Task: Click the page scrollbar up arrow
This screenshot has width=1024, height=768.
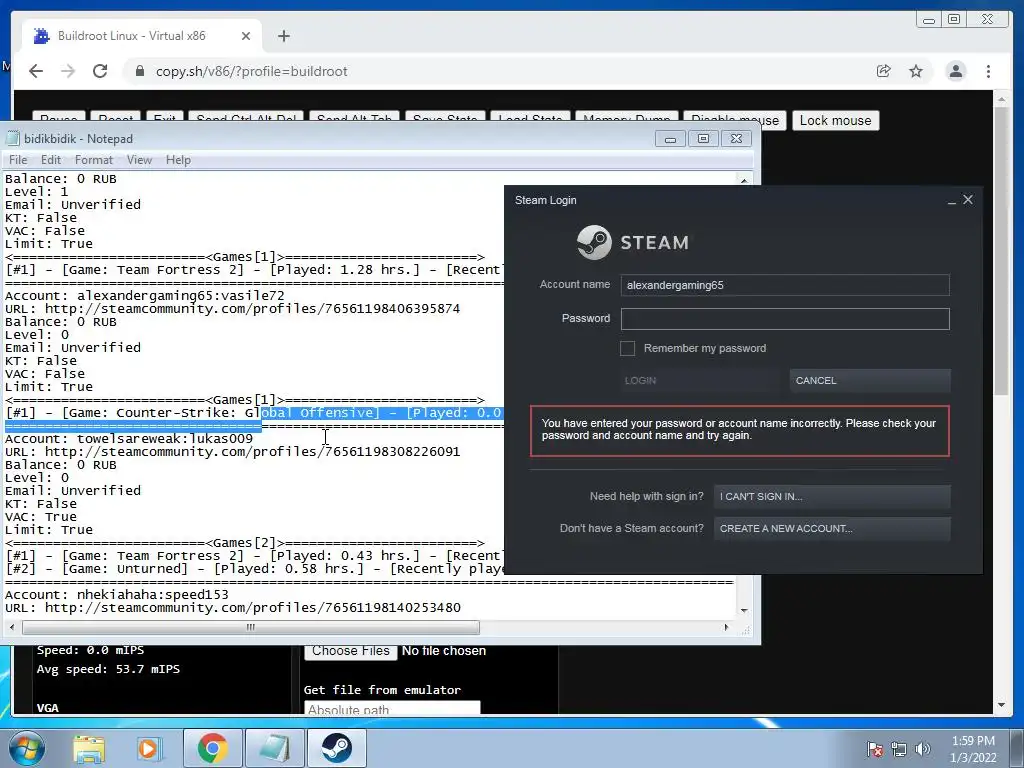Action: [x=1001, y=100]
